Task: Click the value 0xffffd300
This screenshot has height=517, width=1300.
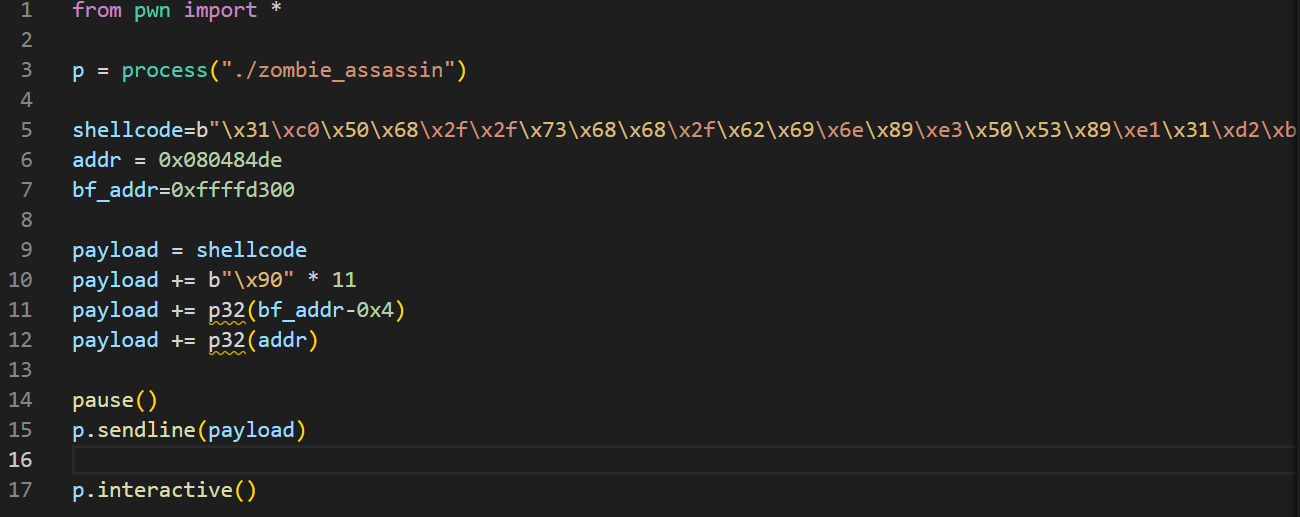Action: point(233,190)
